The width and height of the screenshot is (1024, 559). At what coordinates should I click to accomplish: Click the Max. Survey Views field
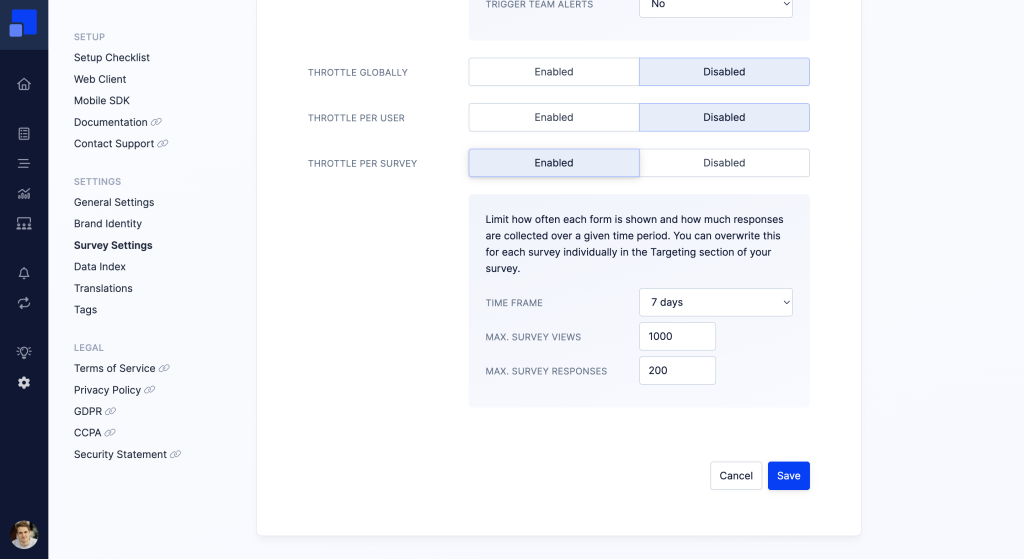(x=677, y=336)
